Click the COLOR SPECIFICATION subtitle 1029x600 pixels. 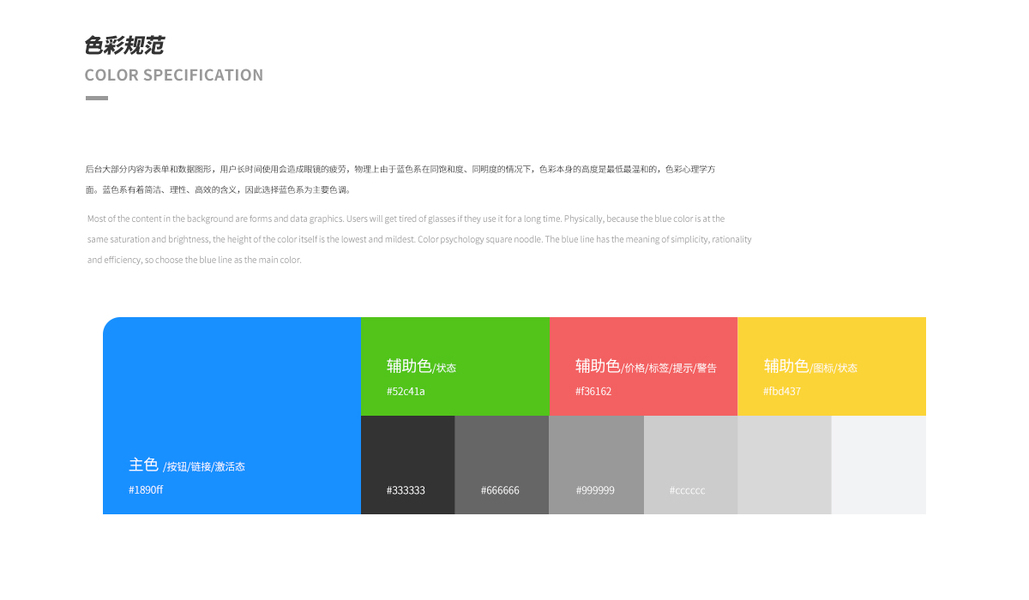(174, 75)
